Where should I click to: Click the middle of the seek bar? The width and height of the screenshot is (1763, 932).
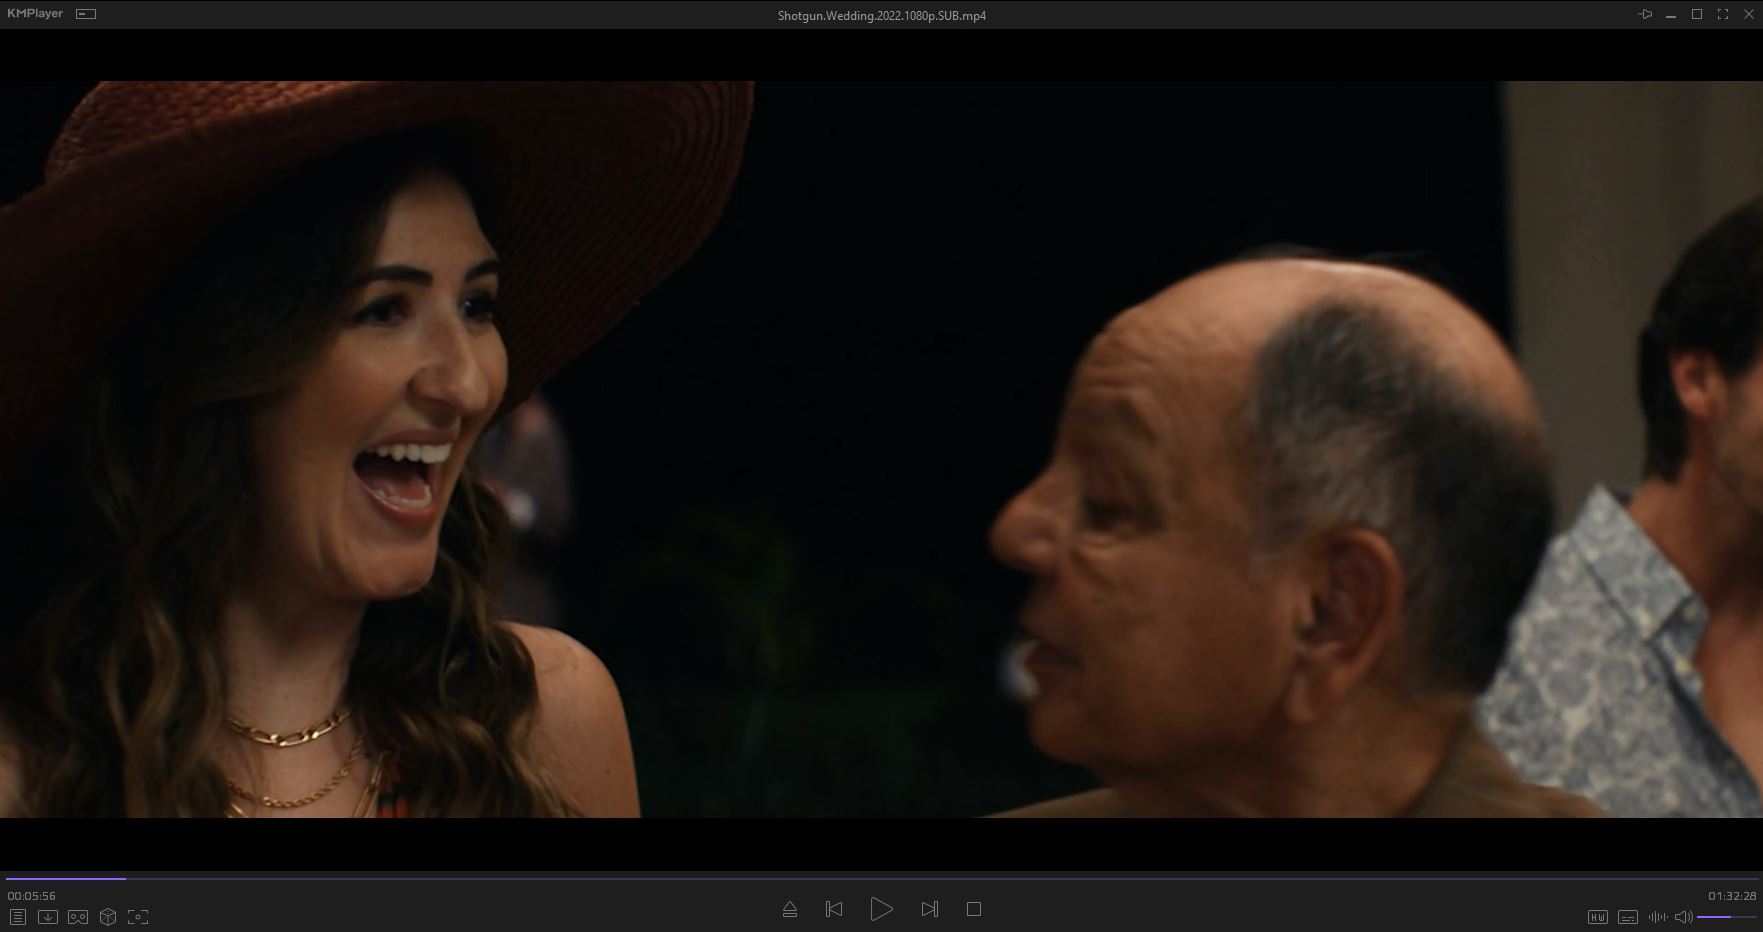pyautogui.click(x=881, y=878)
